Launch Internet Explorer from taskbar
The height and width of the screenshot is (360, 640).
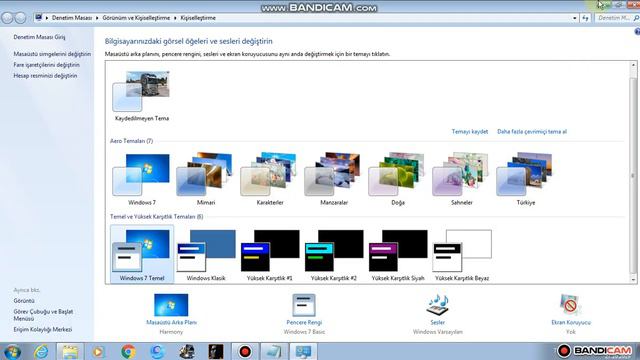point(41,351)
